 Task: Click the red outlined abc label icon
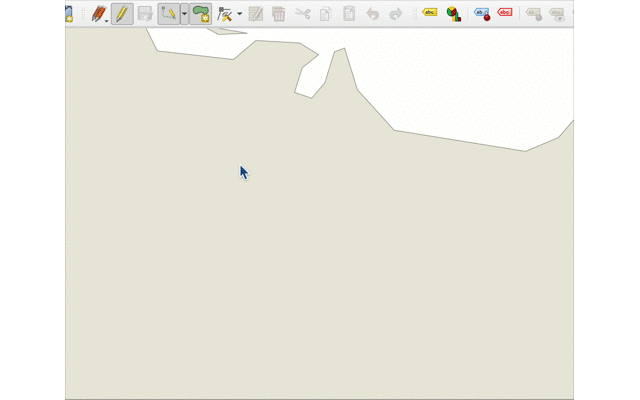coord(505,12)
